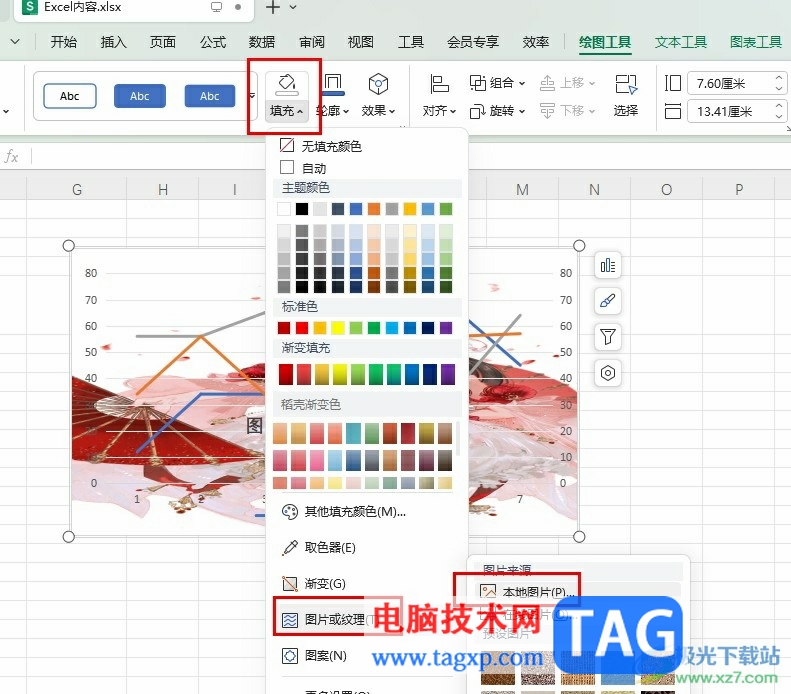The width and height of the screenshot is (791, 694).
Task: Click the Outline shape icon
Action: (333, 84)
